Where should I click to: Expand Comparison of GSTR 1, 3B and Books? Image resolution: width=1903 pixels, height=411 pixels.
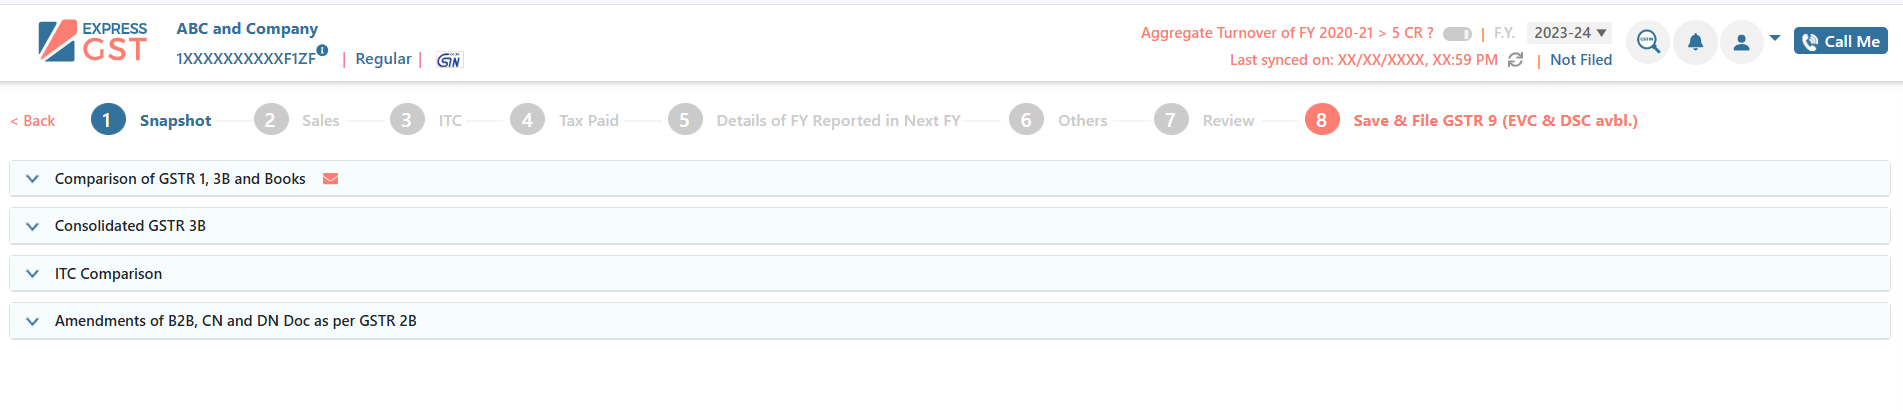tap(949, 179)
